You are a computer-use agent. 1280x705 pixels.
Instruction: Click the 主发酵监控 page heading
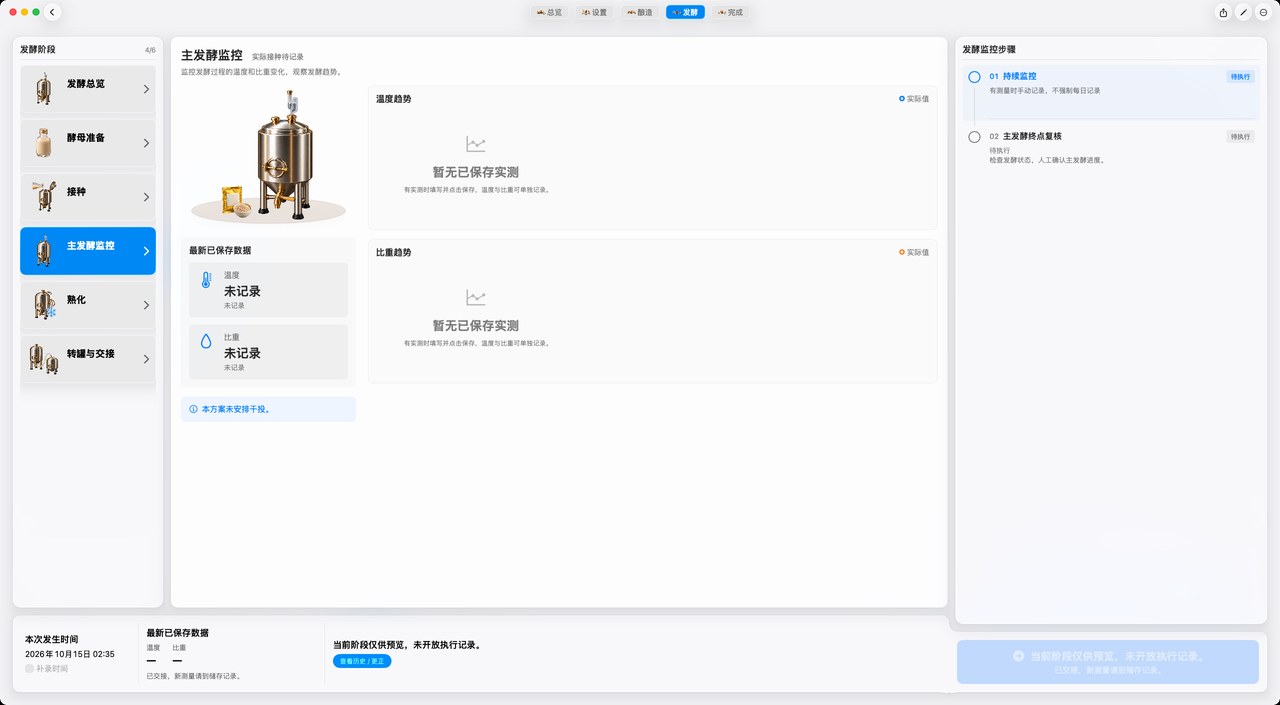coord(212,56)
